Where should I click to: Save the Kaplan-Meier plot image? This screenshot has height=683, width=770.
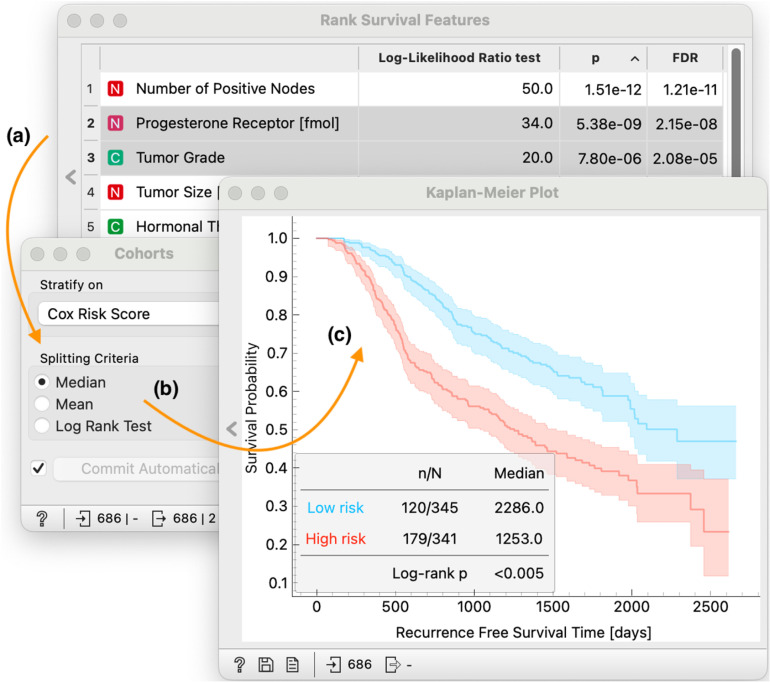point(266,665)
